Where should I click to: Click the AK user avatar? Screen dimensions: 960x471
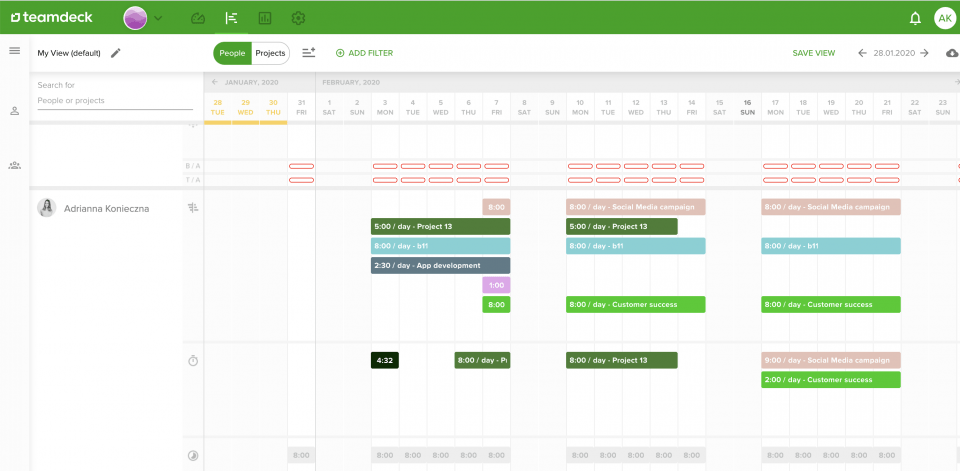click(x=945, y=18)
